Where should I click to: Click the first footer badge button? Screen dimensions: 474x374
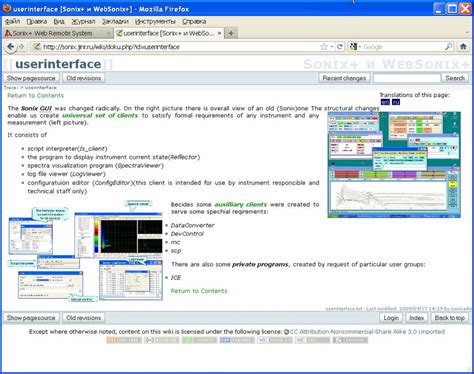[x=124, y=340]
